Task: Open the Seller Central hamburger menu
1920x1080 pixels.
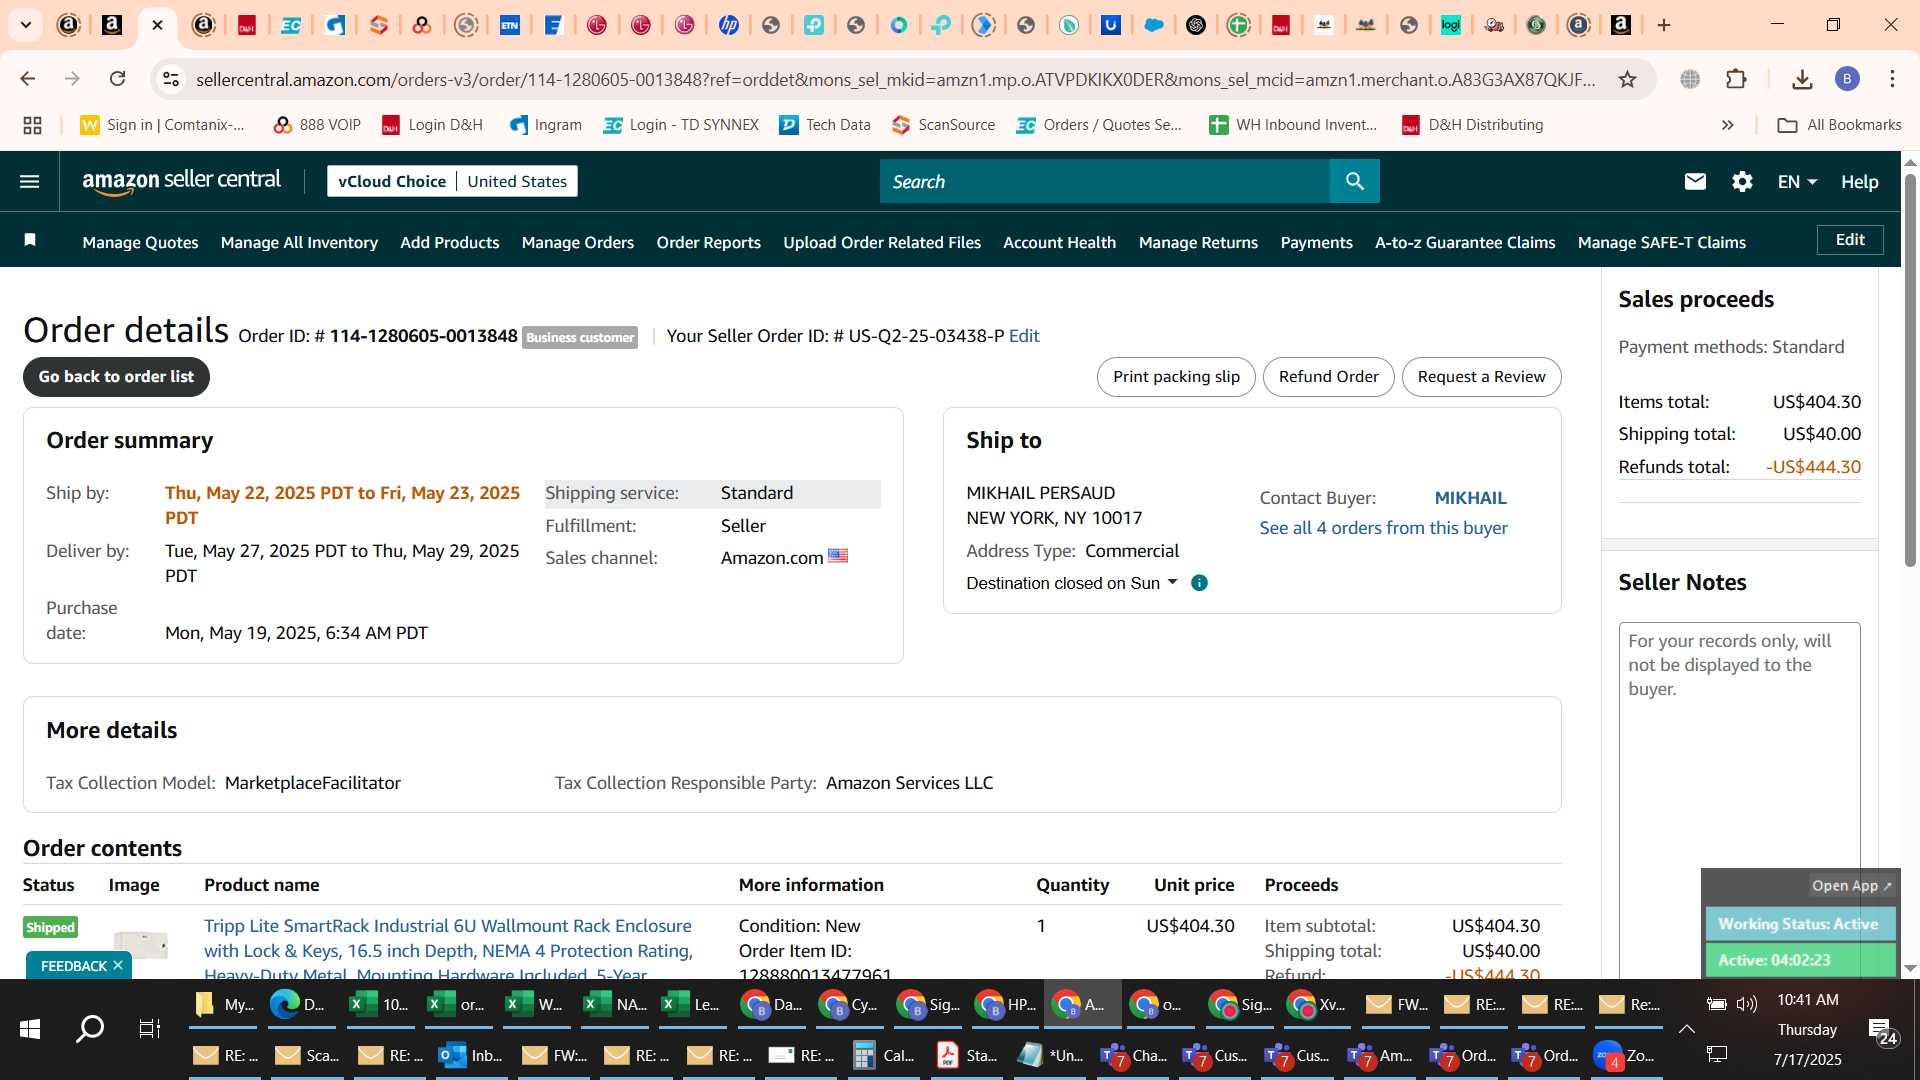Action: click(30, 181)
